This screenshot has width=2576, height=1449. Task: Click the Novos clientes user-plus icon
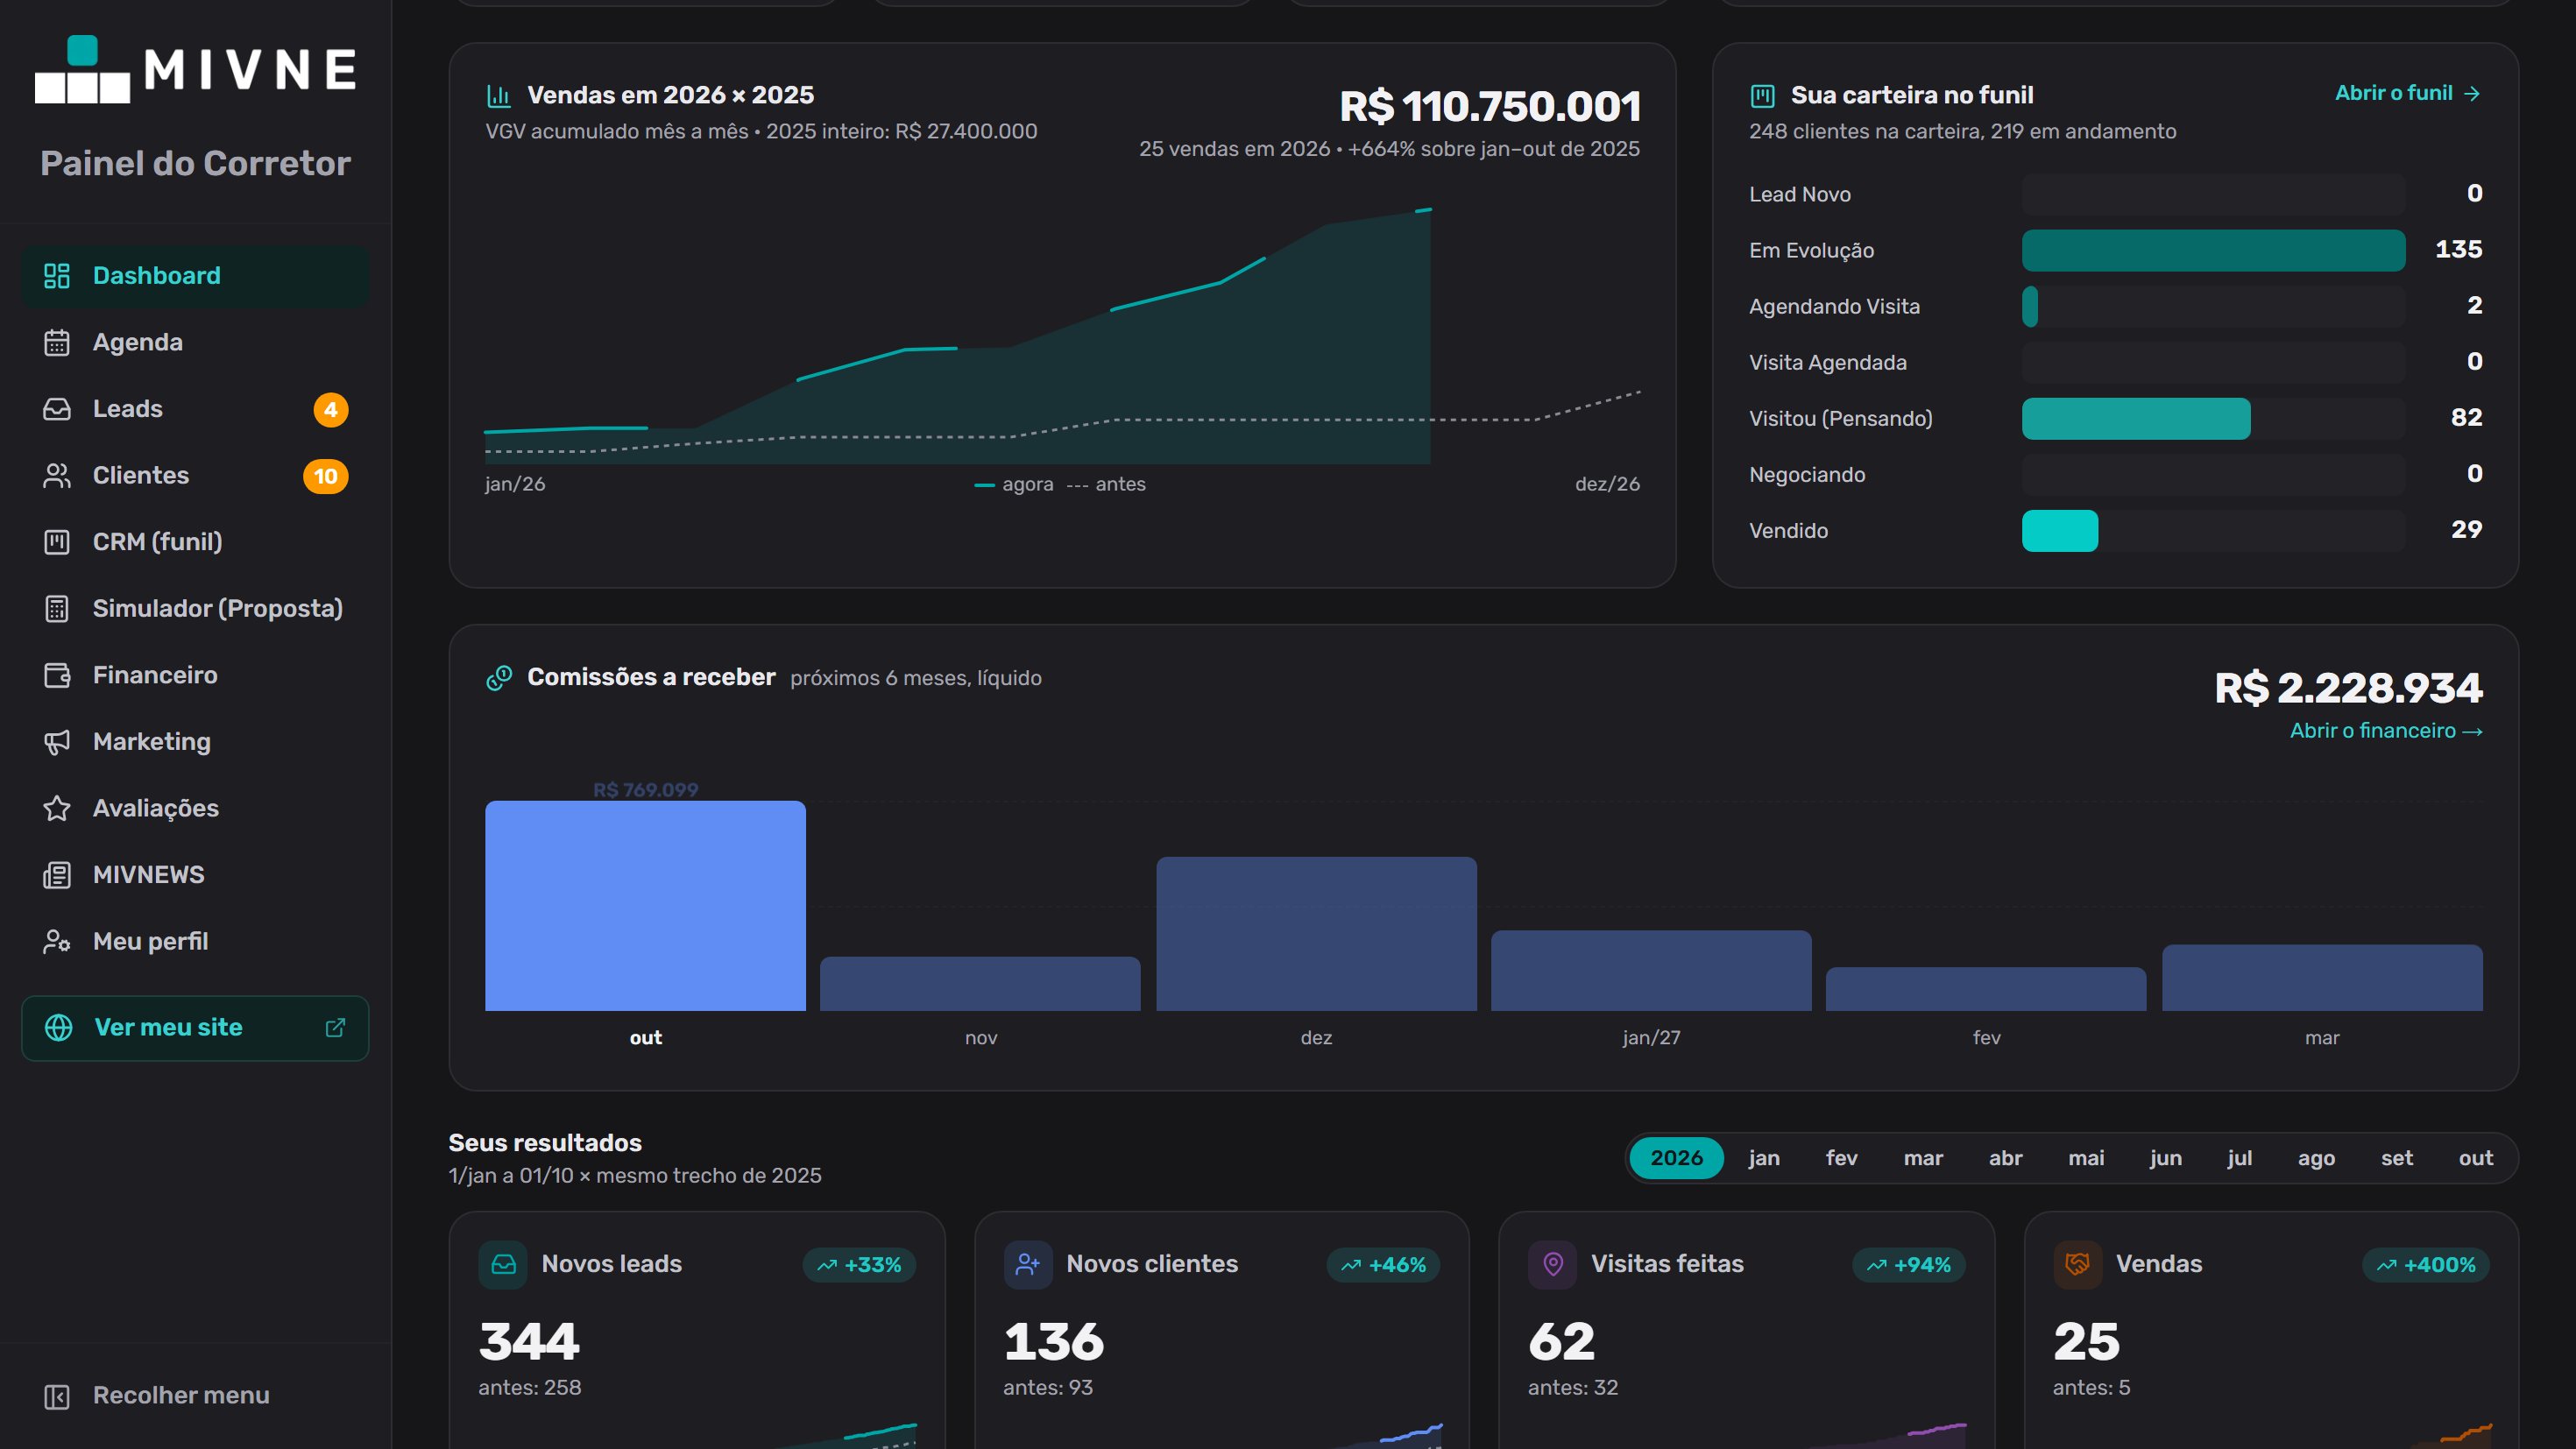tap(1028, 1265)
